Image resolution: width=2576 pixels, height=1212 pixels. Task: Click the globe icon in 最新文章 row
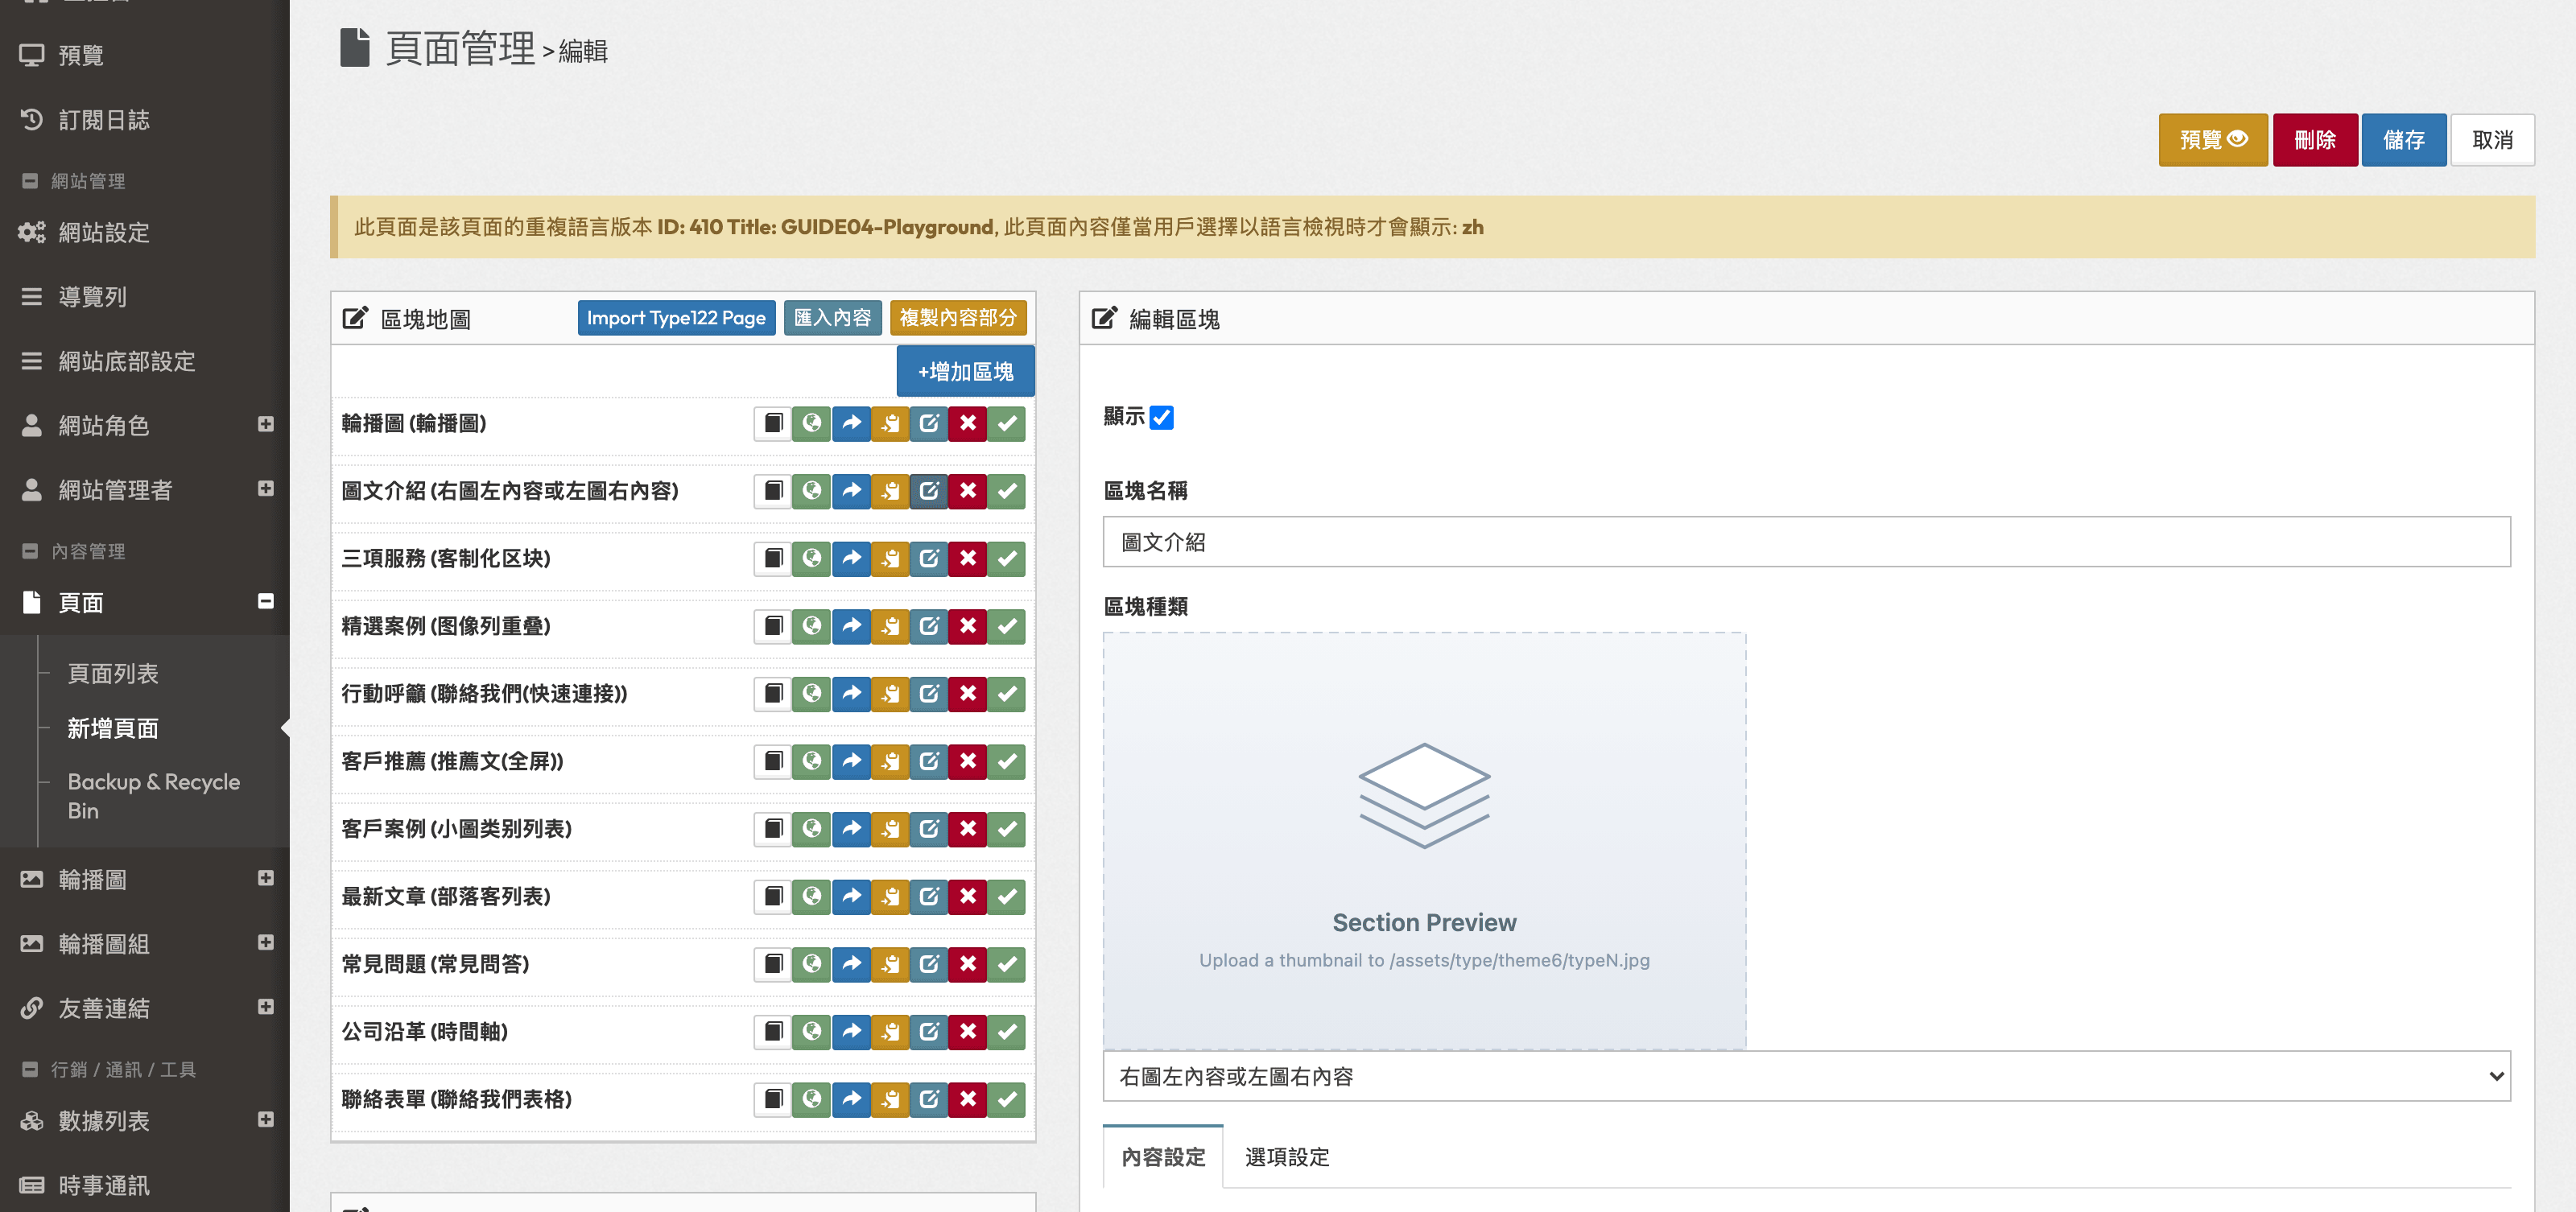pos(811,897)
